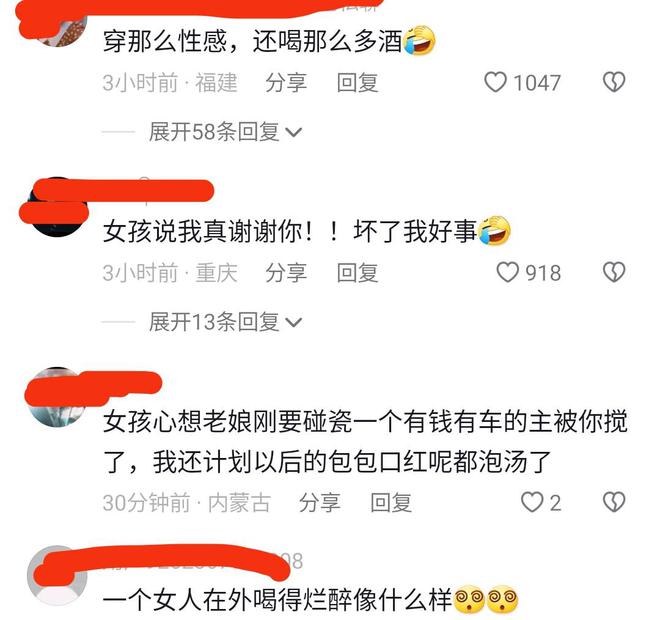
Task: Open the last commenter's gray avatar
Action: pyautogui.click(x=57, y=575)
